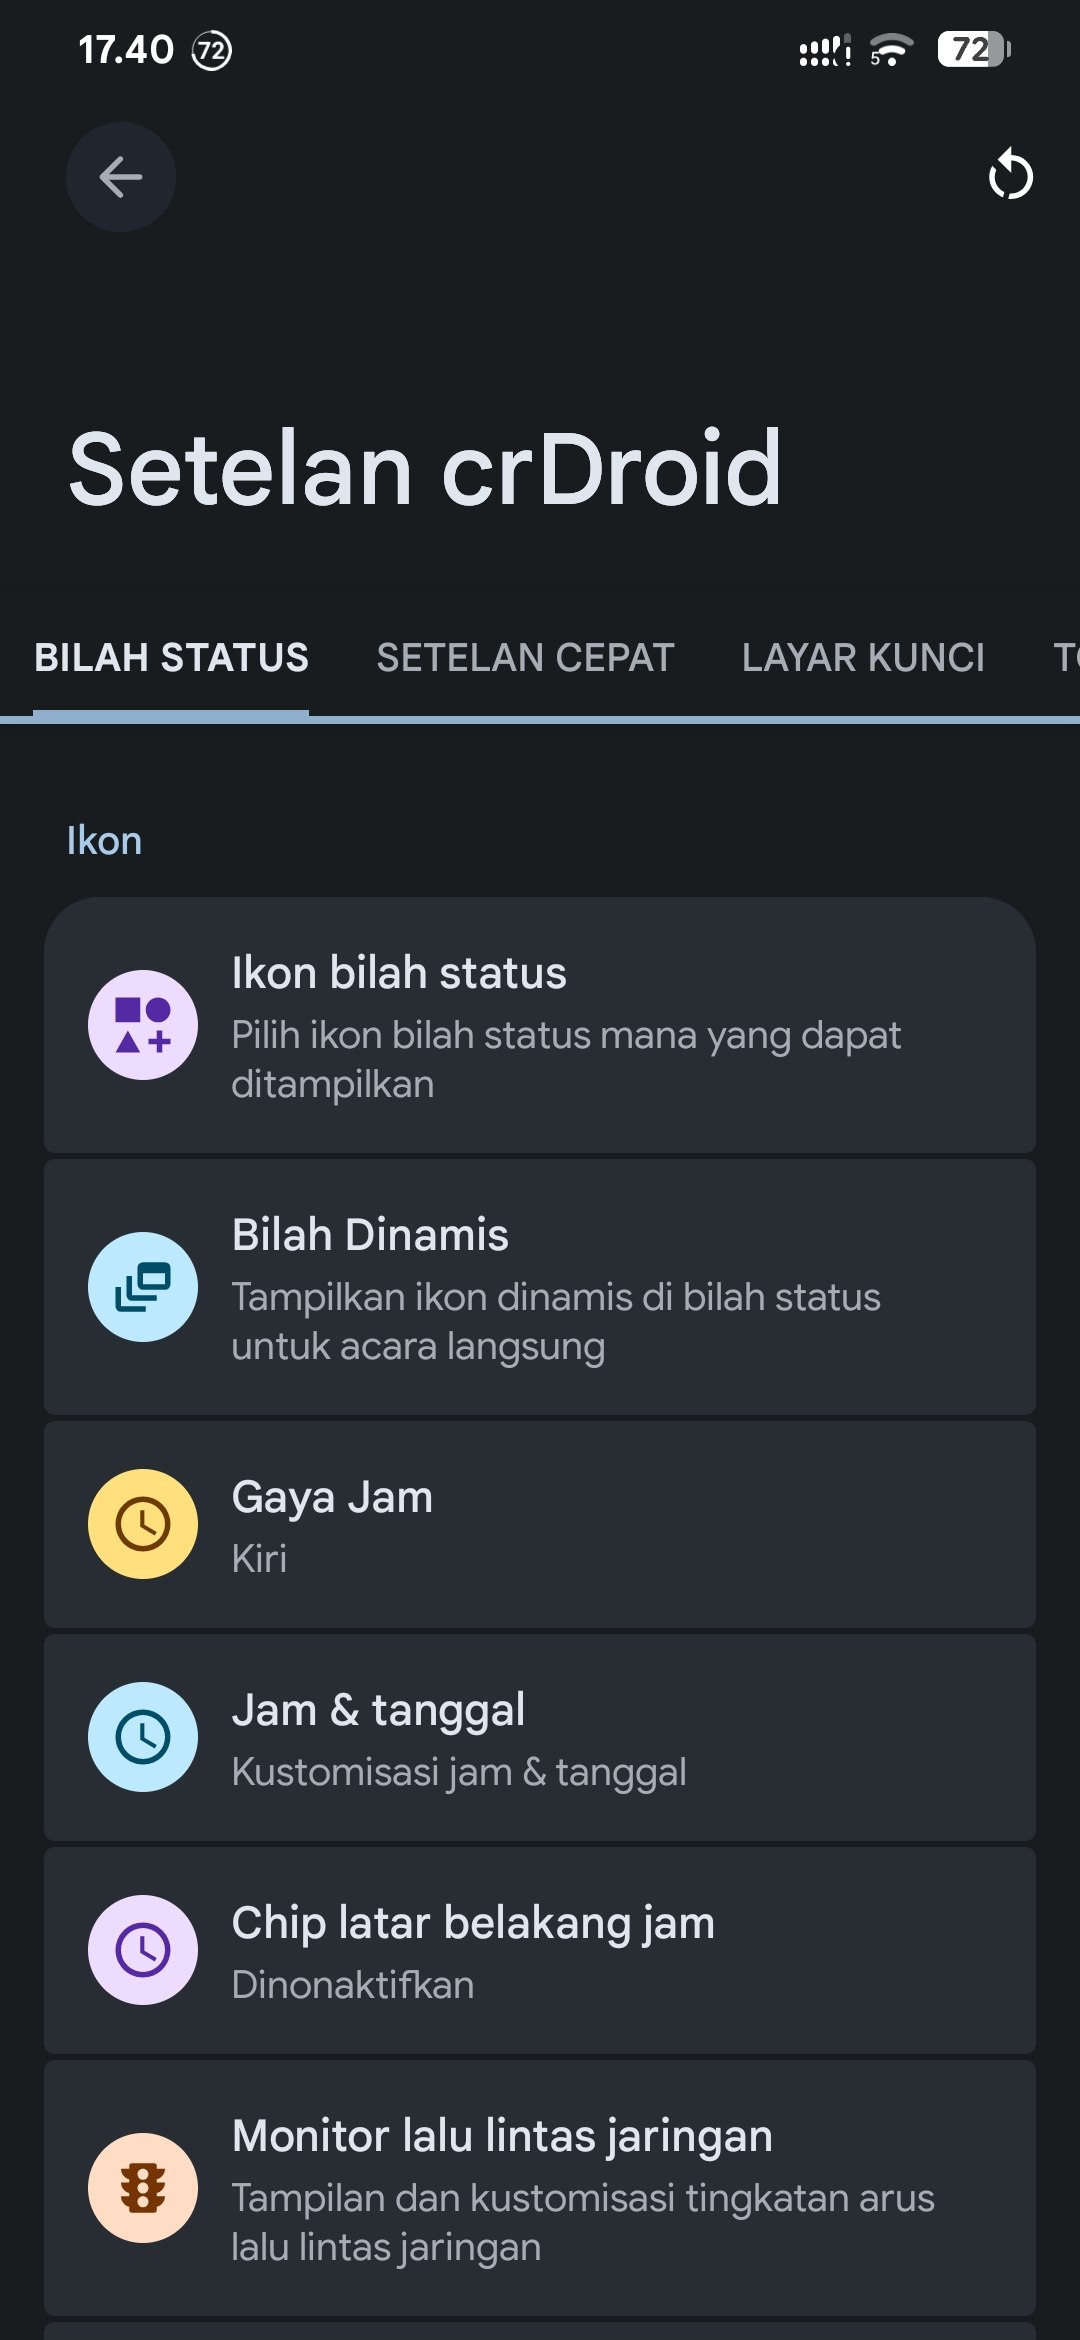
Task: Tap the purple shapes icon for status bar icons
Action: [x=143, y=1025]
